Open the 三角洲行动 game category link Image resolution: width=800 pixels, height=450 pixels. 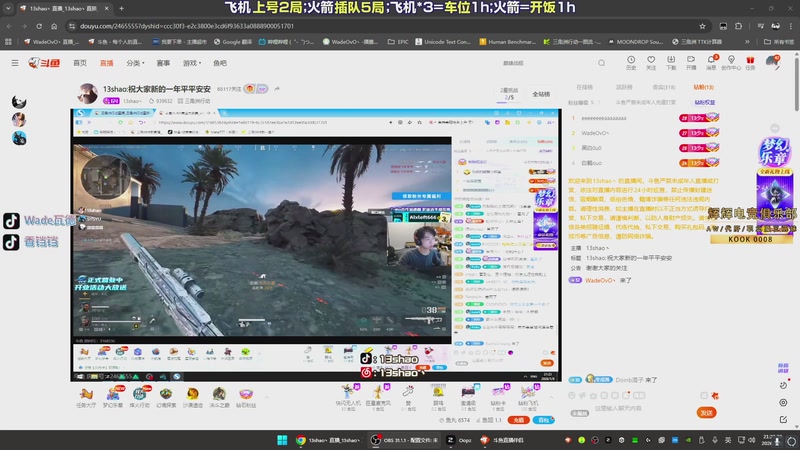point(194,101)
